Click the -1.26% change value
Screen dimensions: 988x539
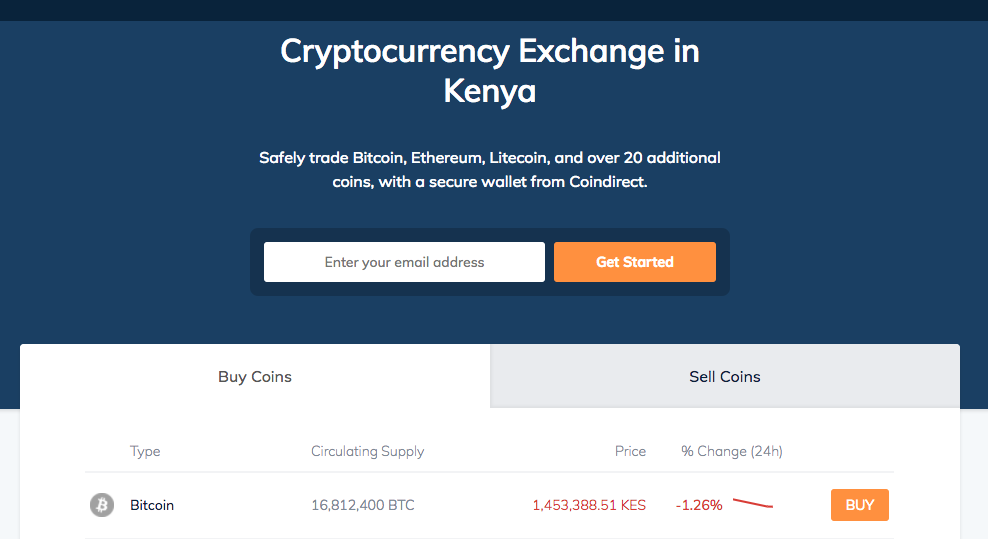[699, 505]
